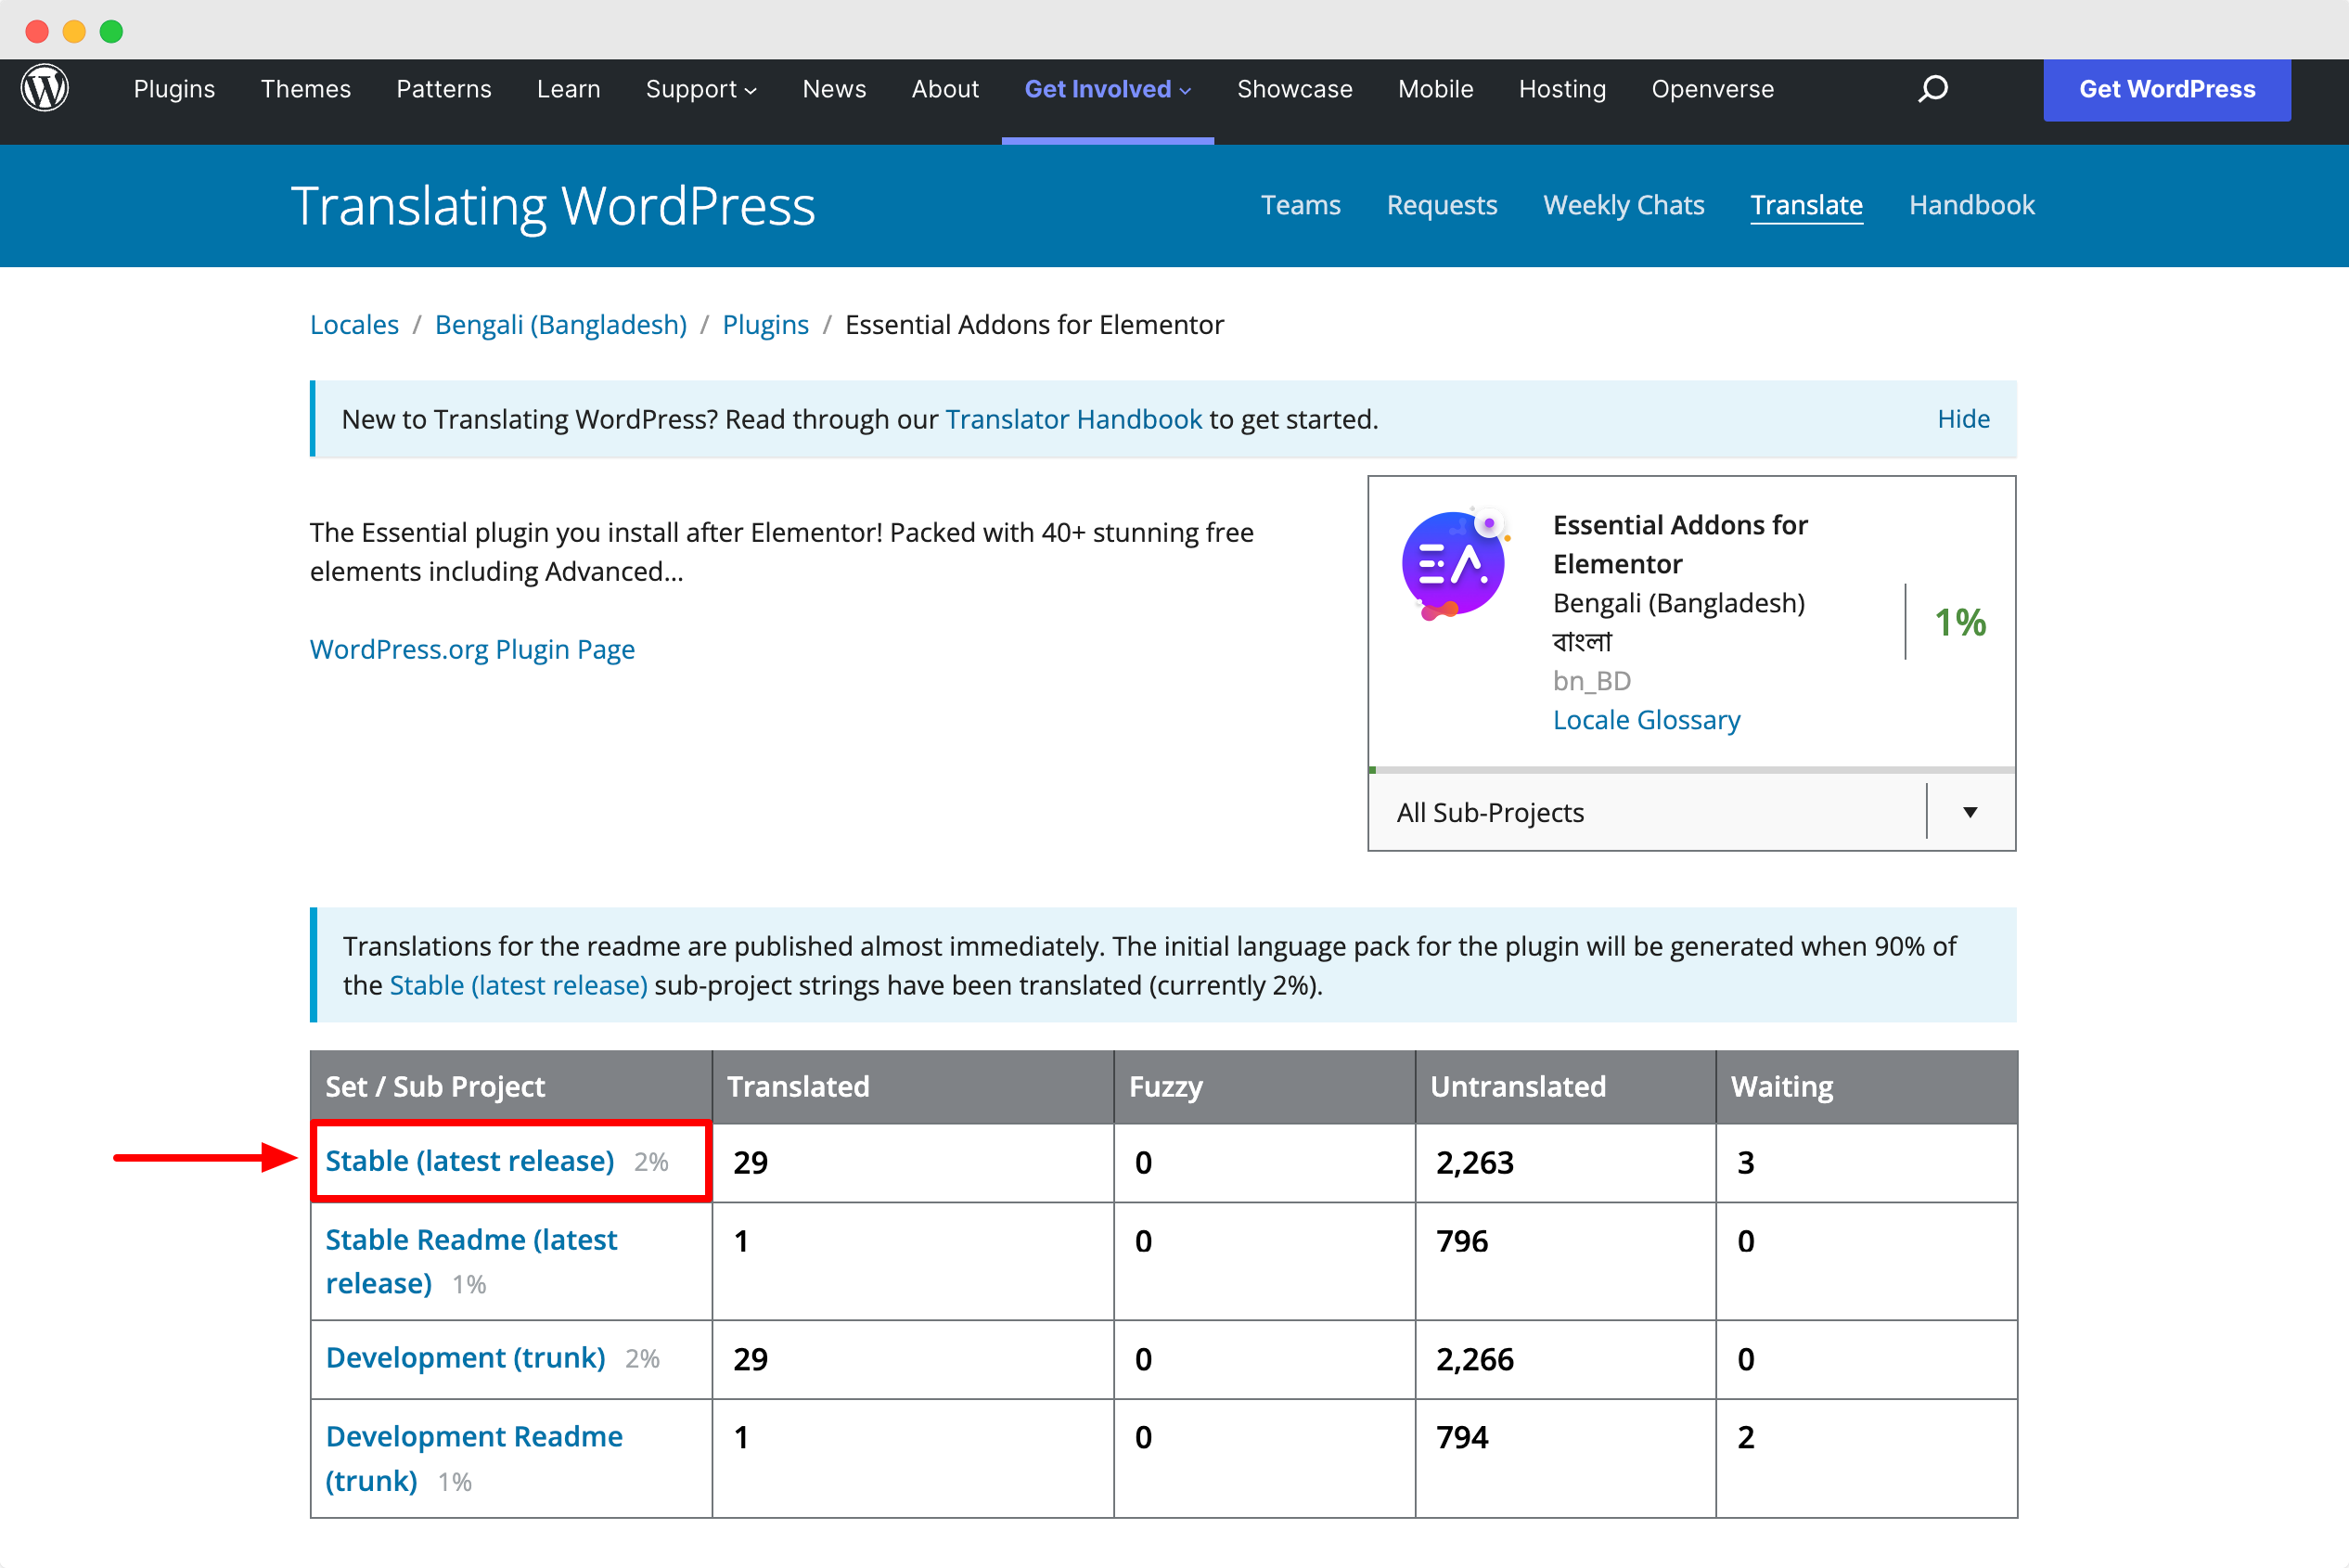Open the Openverse menu item
The image size is (2349, 1568).
point(1712,89)
